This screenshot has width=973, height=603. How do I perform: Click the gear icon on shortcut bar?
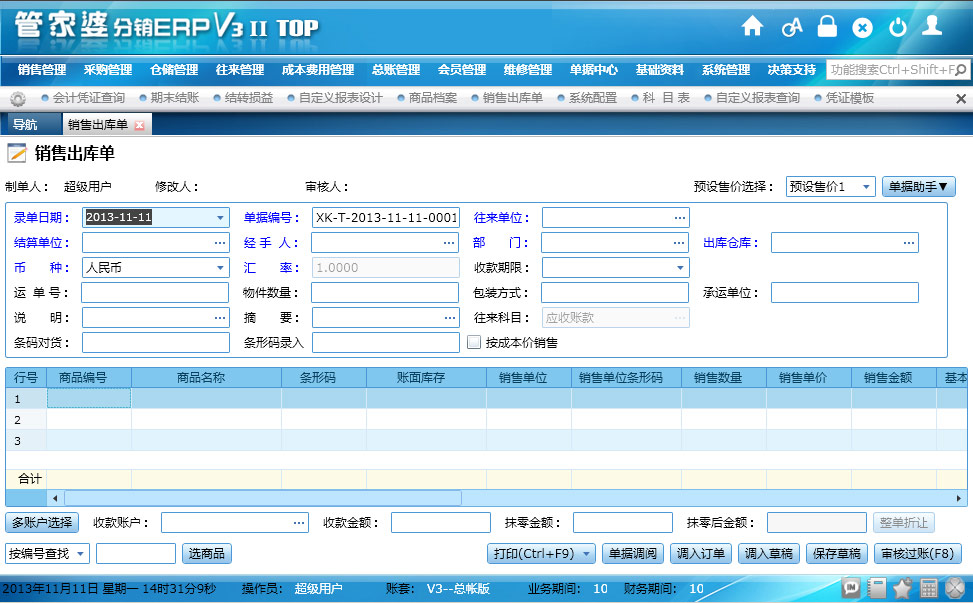17,98
